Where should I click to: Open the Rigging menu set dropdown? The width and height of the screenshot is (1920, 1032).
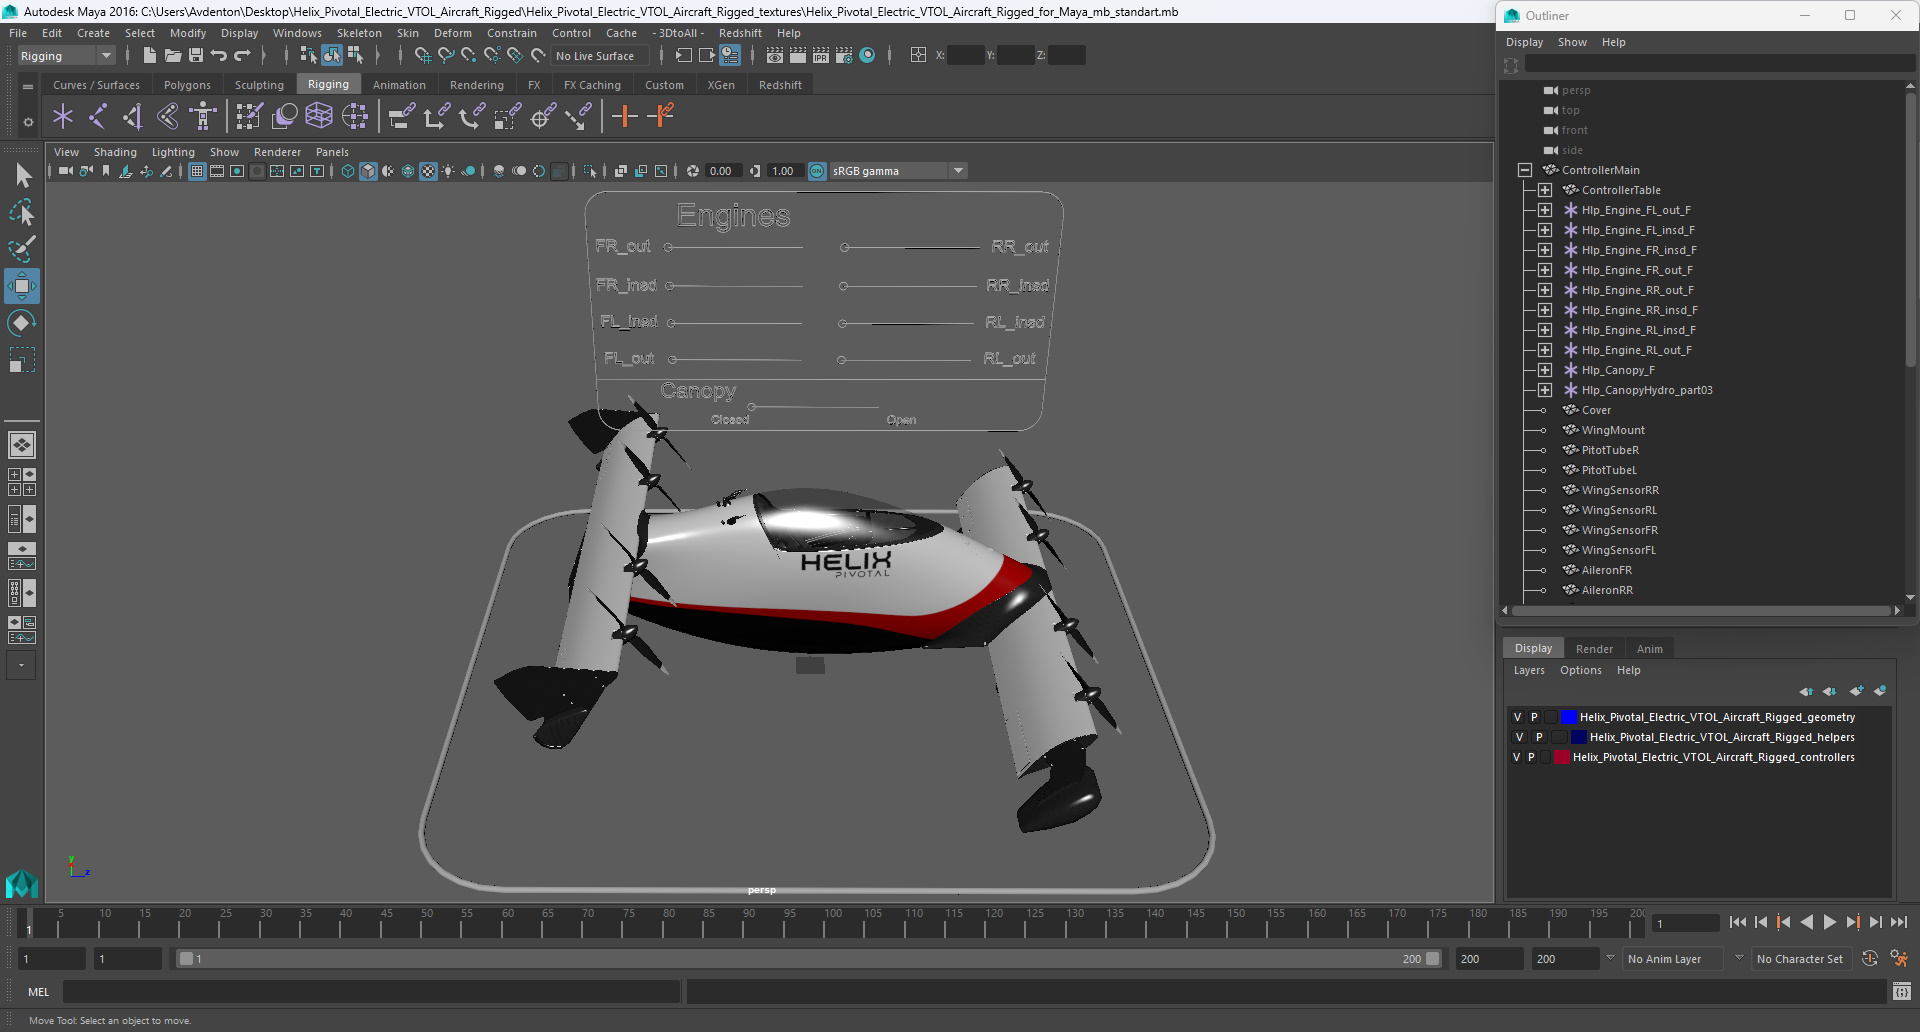pos(66,56)
